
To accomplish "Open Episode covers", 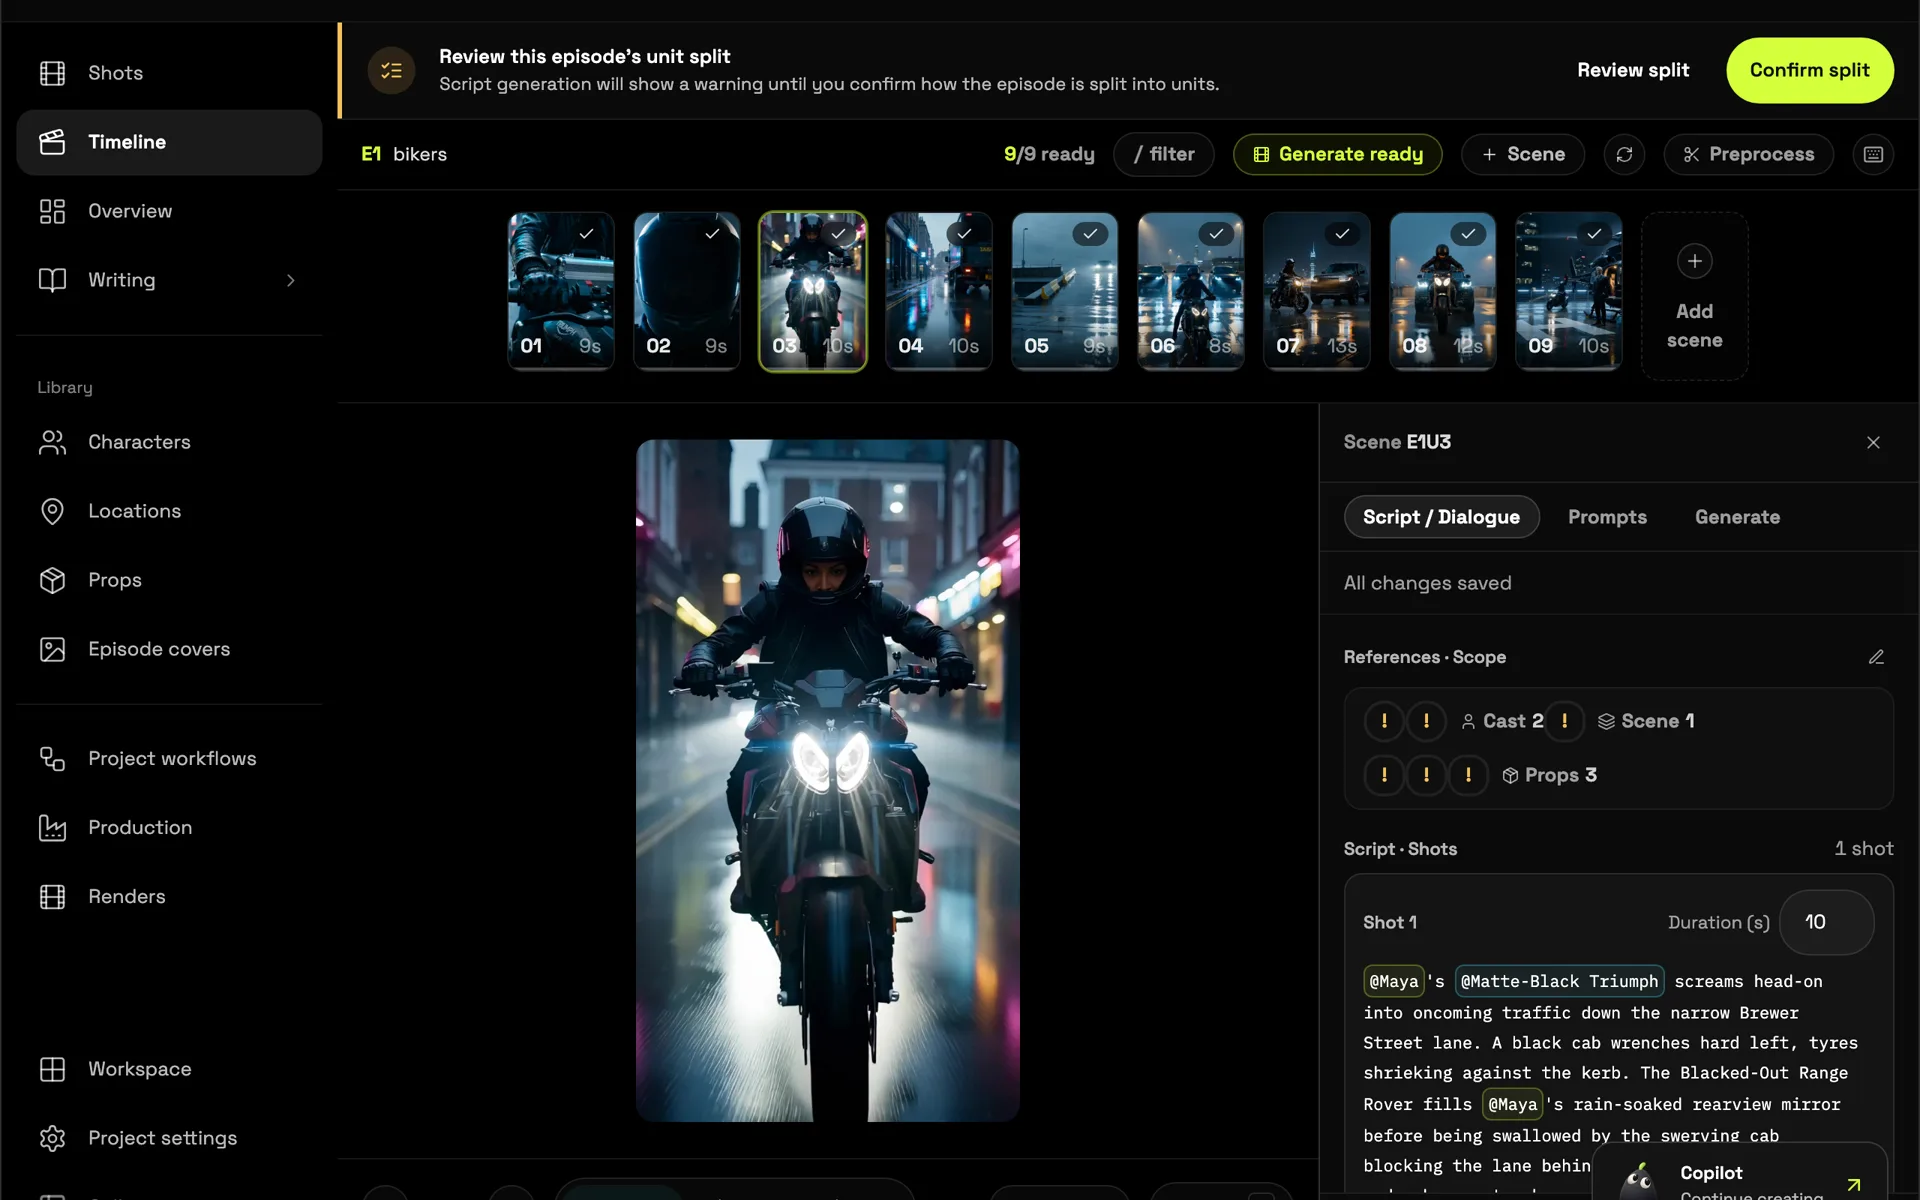I will 169,649.
